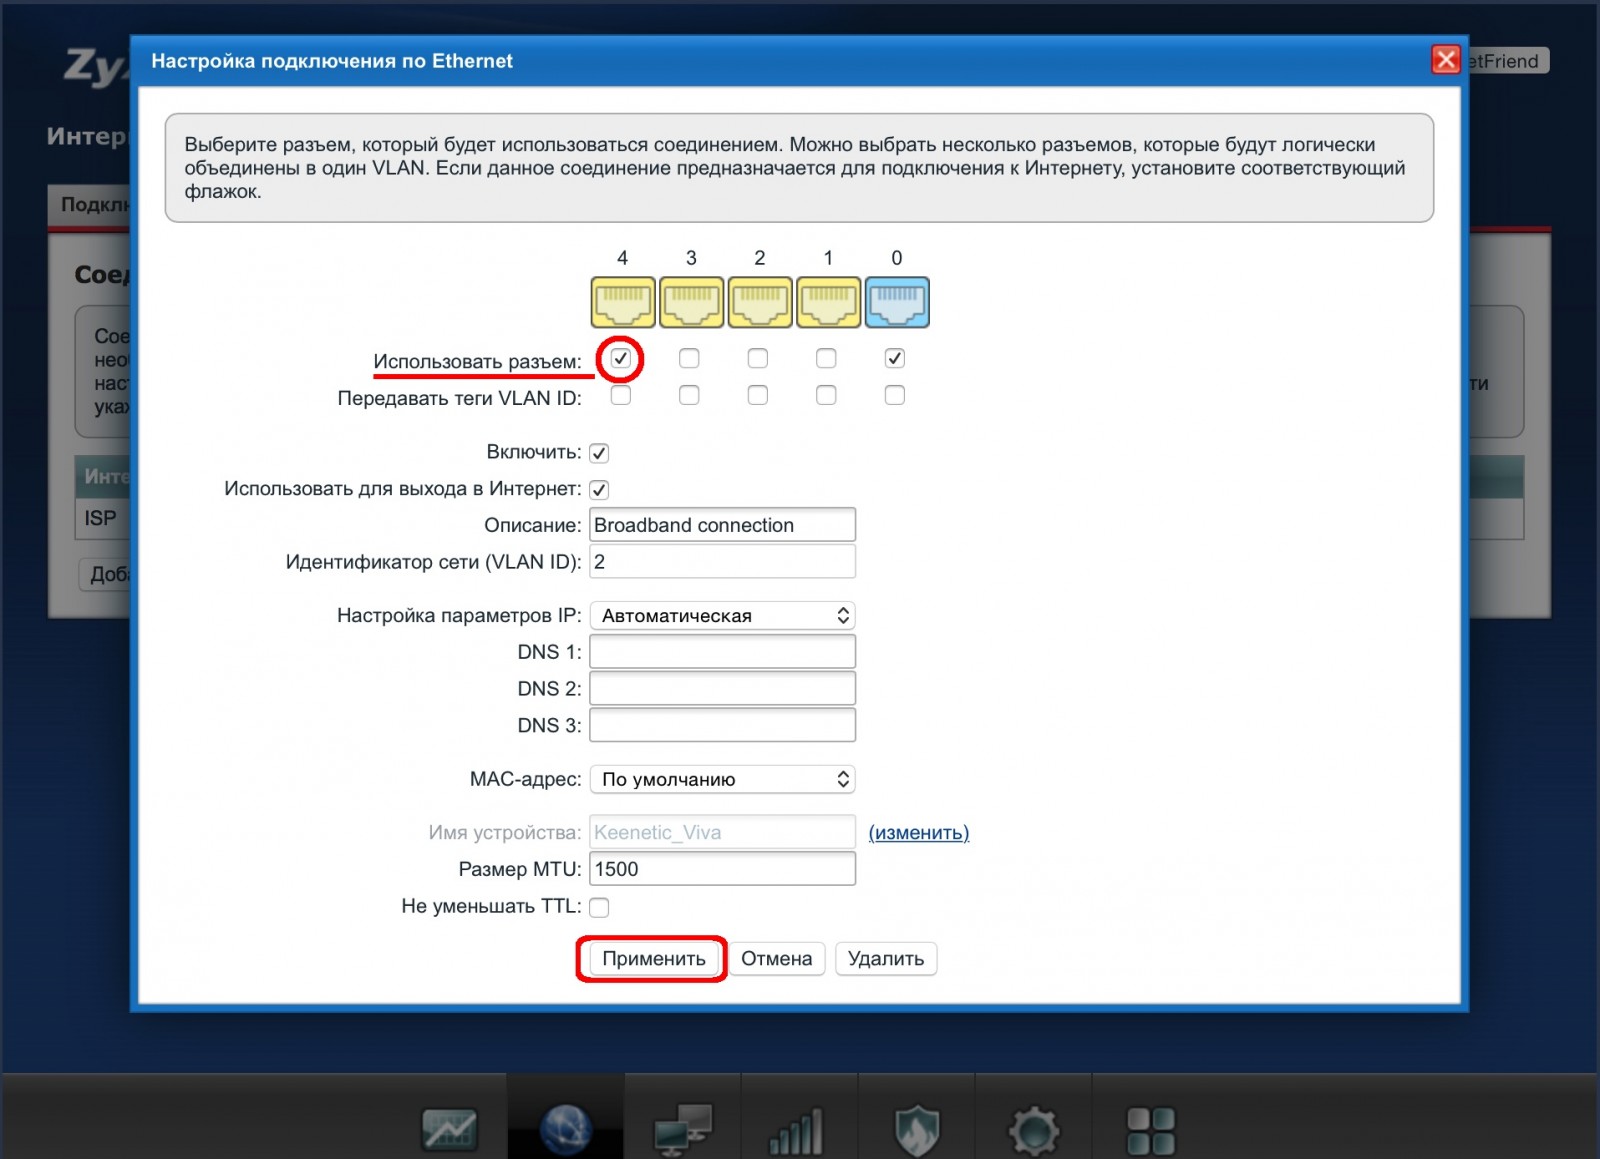
Task: Click the 'Передавать теги VLAN ID:' label
Action: click(x=459, y=398)
